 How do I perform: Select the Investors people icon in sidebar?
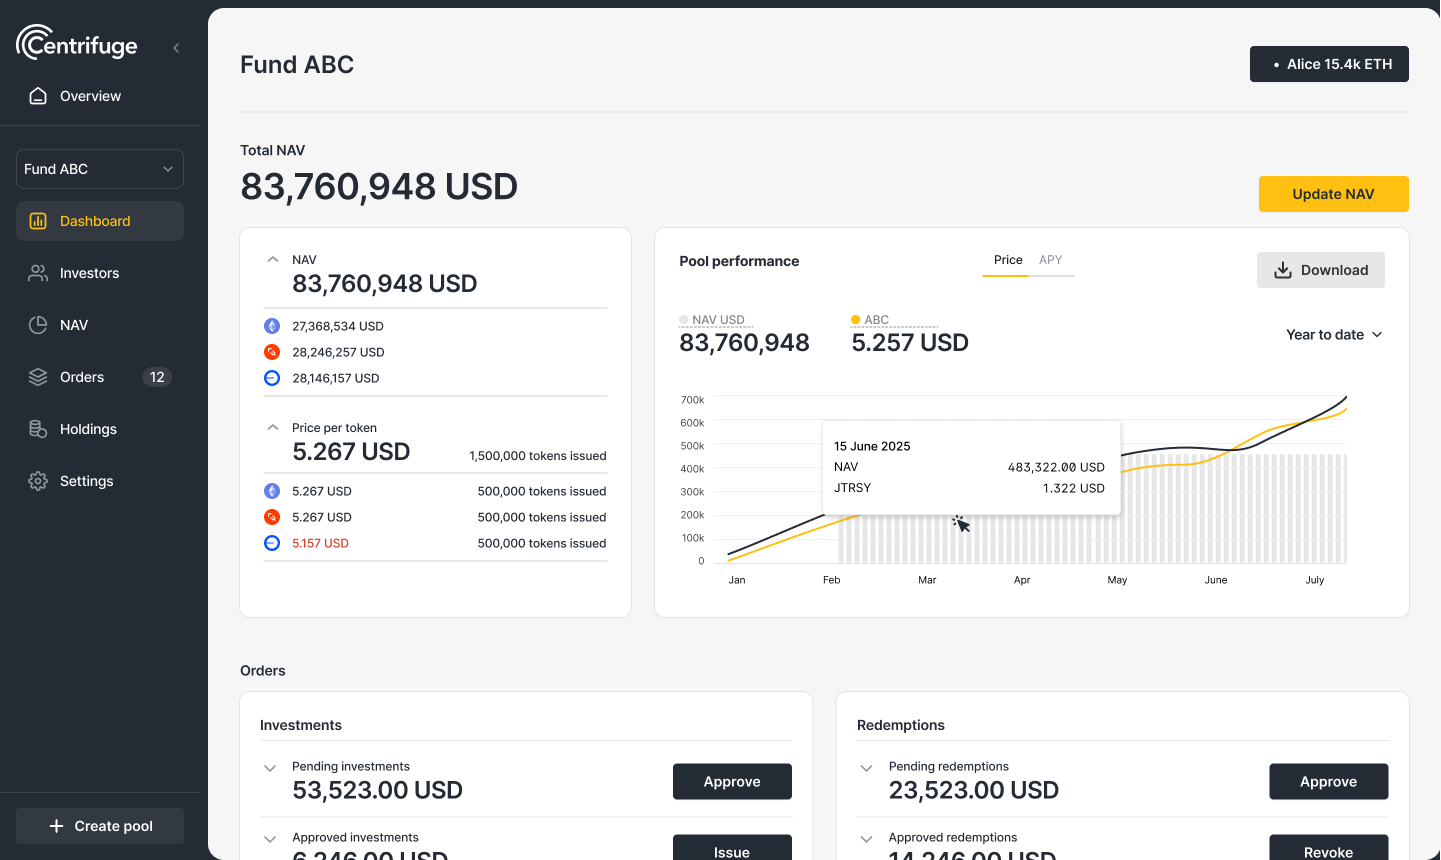[38, 273]
